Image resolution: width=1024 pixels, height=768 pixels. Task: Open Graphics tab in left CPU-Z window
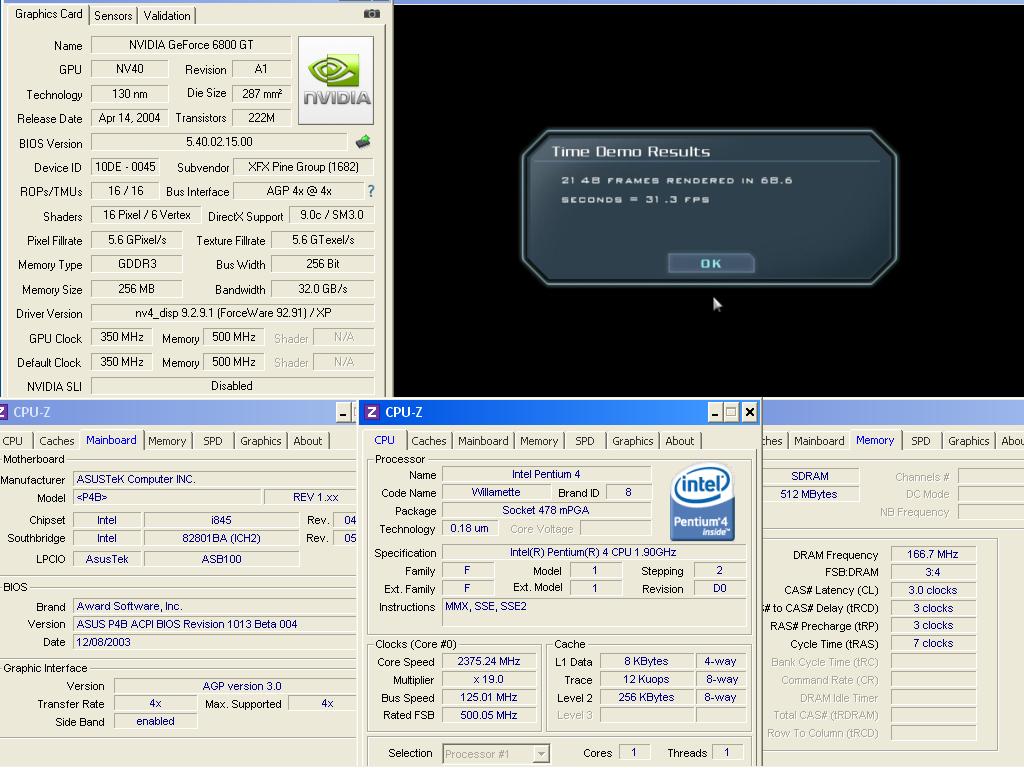click(x=261, y=441)
